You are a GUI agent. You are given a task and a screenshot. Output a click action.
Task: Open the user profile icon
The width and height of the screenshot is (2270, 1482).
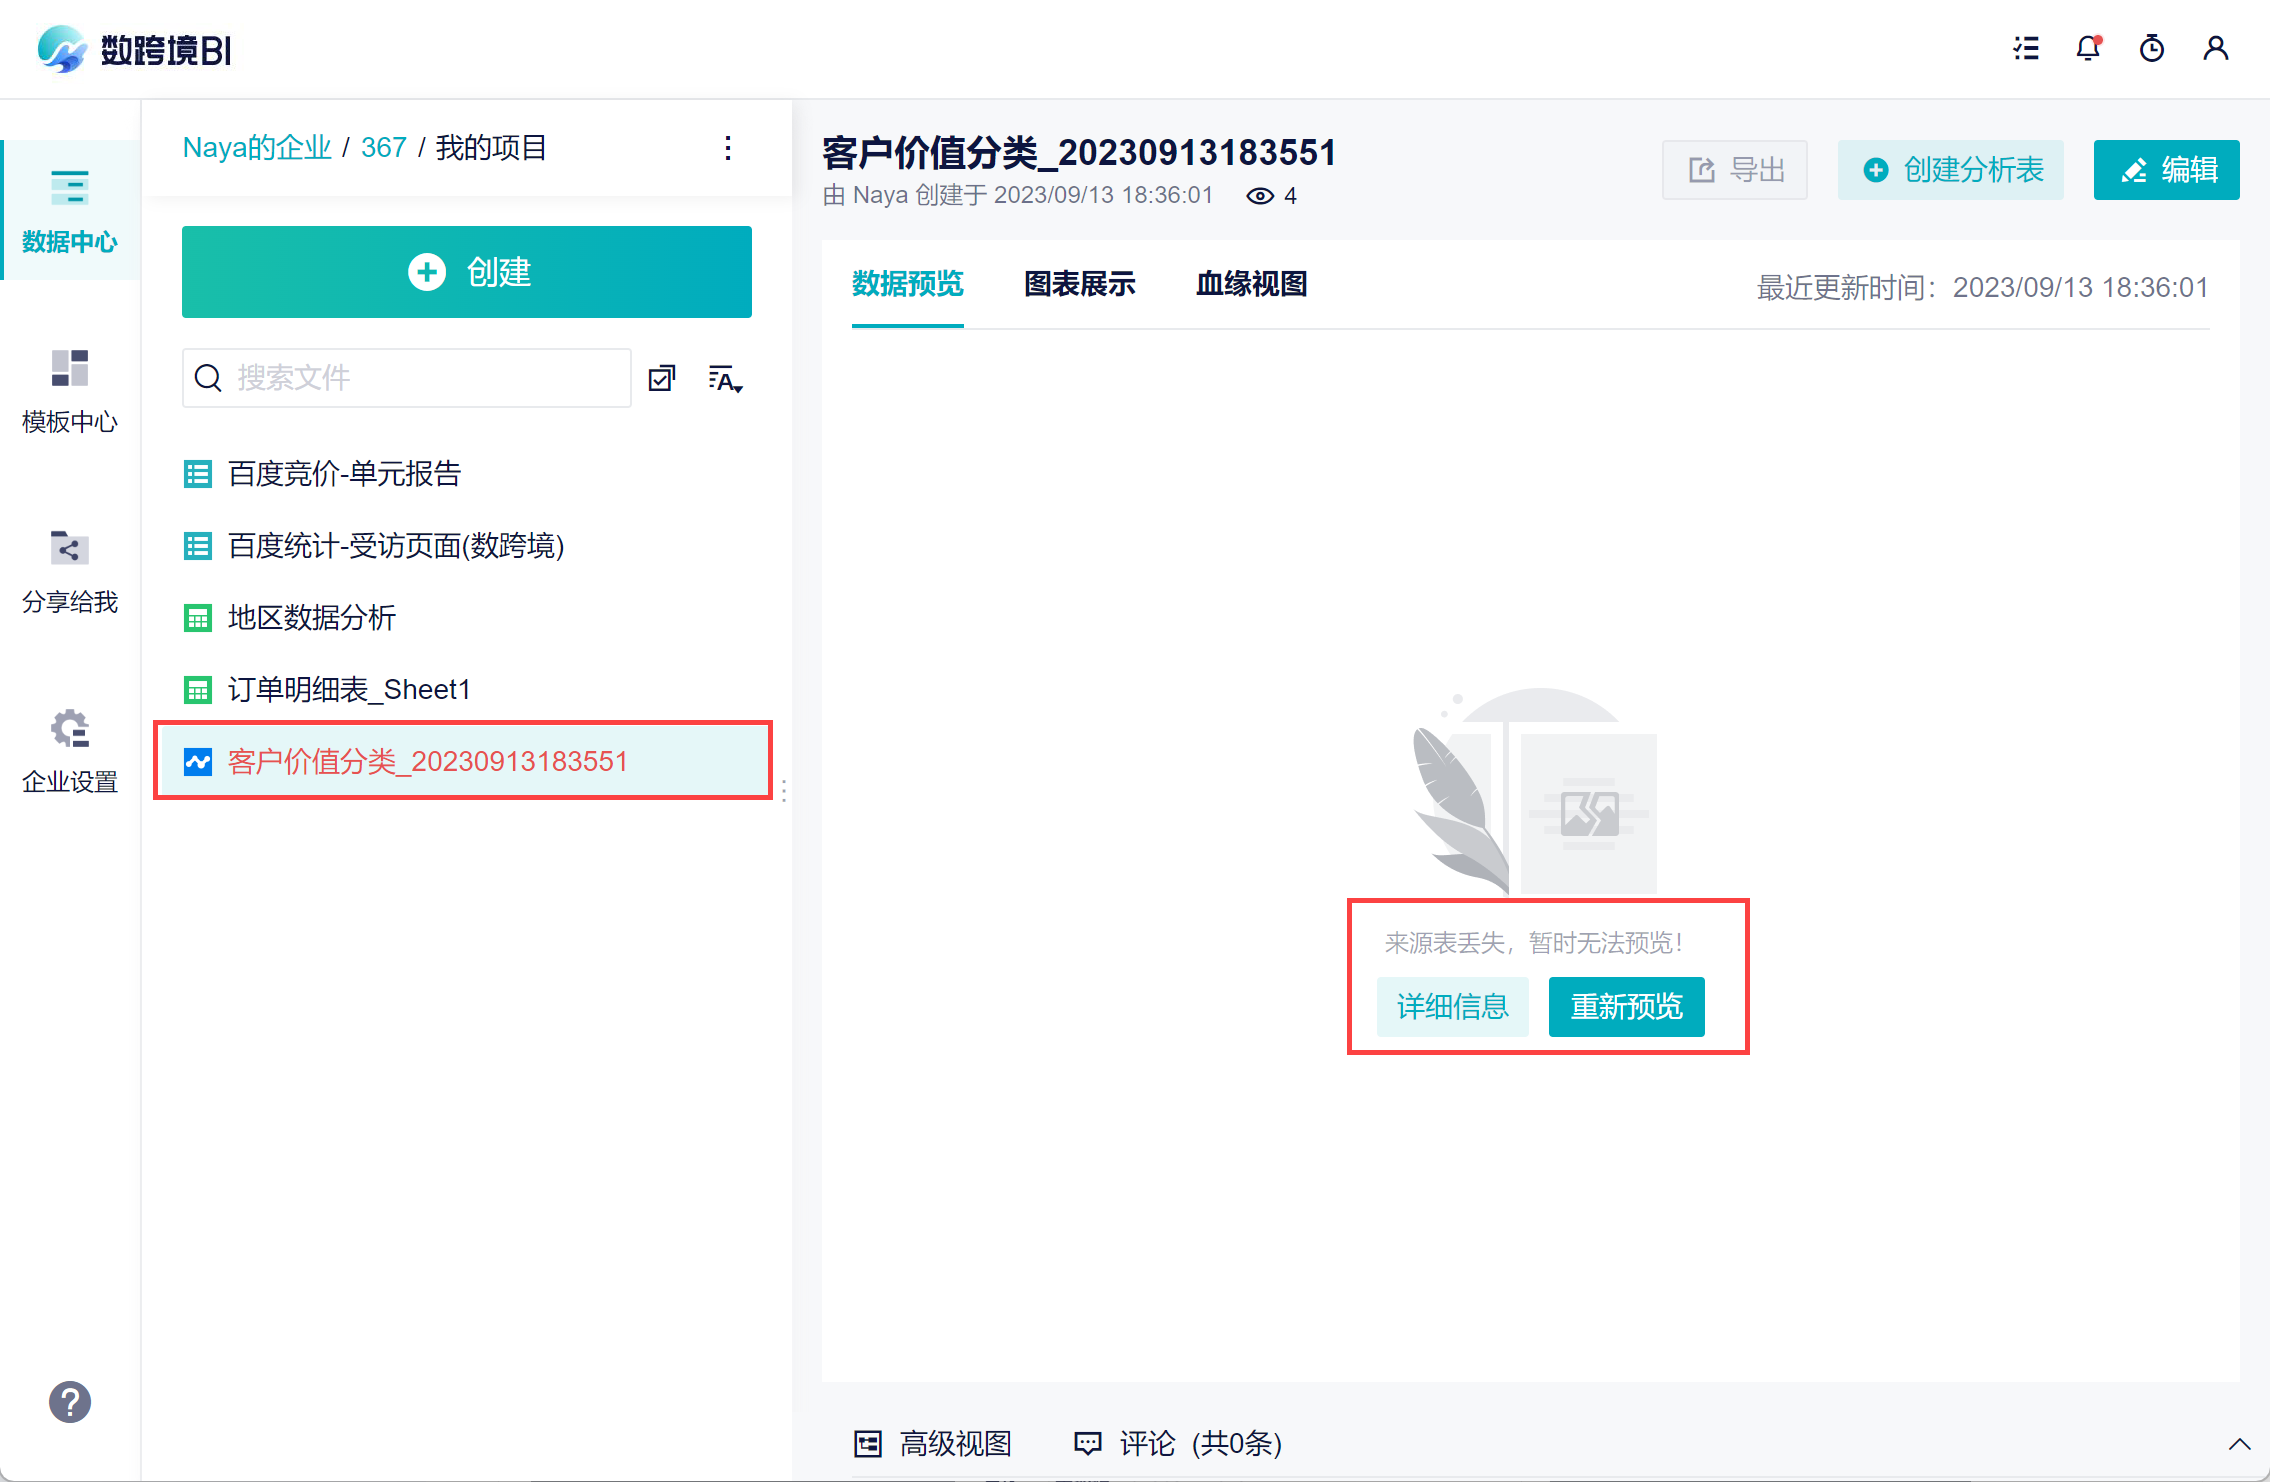pyautogui.click(x=2215, y=48)
